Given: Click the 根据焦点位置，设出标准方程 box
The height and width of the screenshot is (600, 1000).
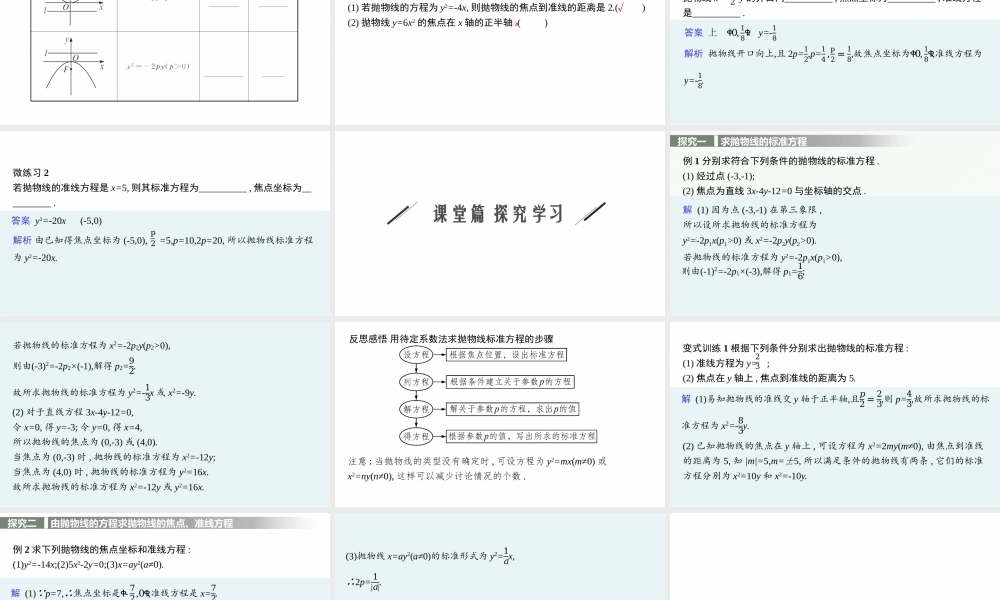Looking at the screenshot, I should point(506,355).
